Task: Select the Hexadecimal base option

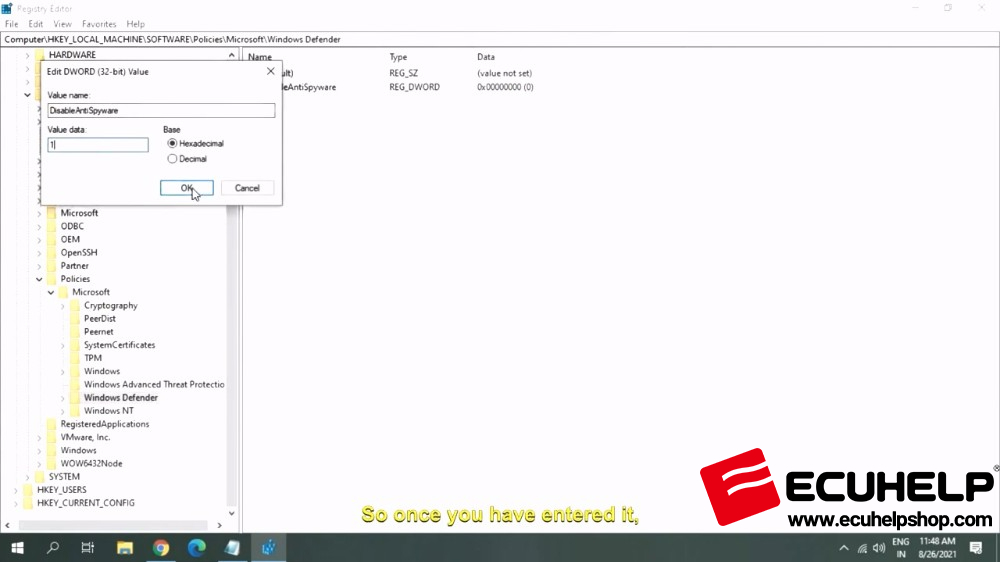Action: (195, 144)
